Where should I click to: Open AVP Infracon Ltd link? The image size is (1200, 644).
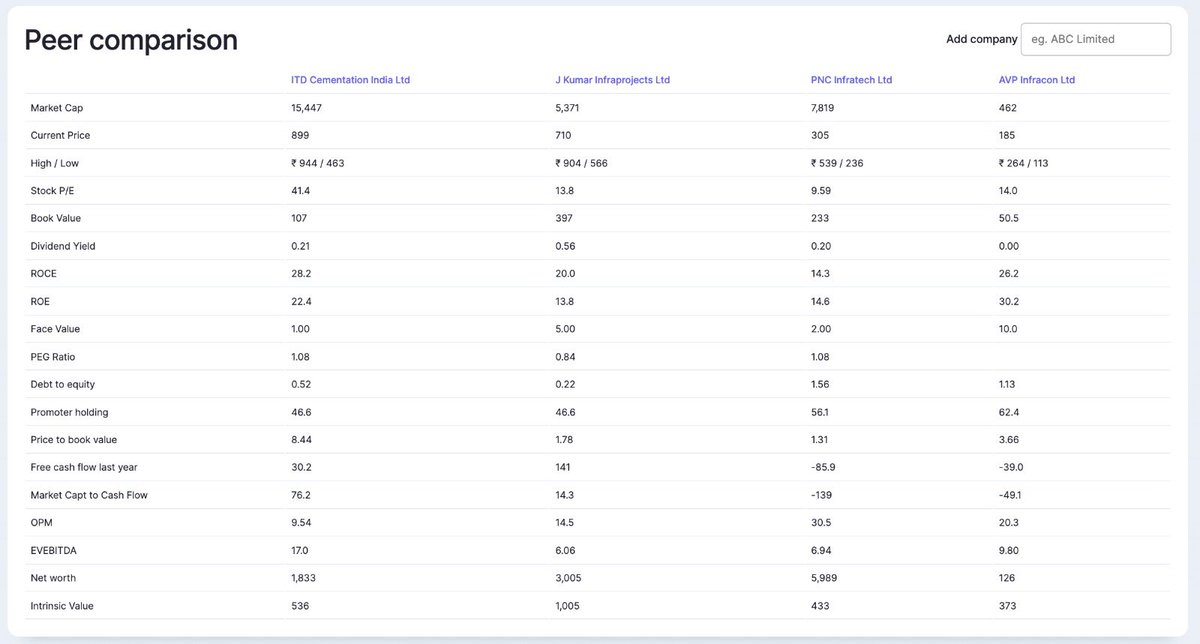tap(1037, 80)
